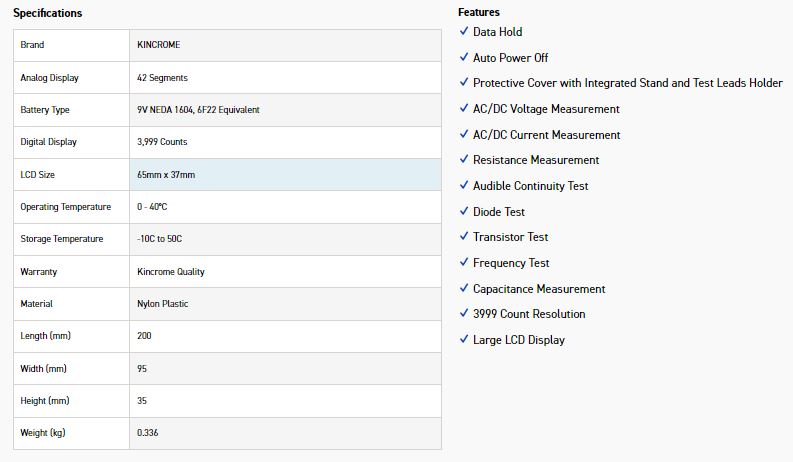Click the checkmark next to Auto Power Off
Viewport: 793px width, 462px height.
(463, 58)
